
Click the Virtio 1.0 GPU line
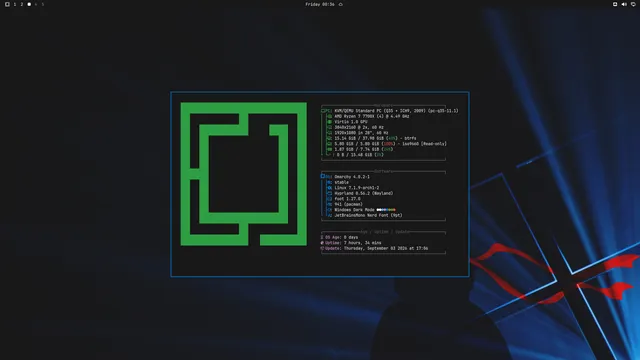pyautogui.click(x=351, y=122)
